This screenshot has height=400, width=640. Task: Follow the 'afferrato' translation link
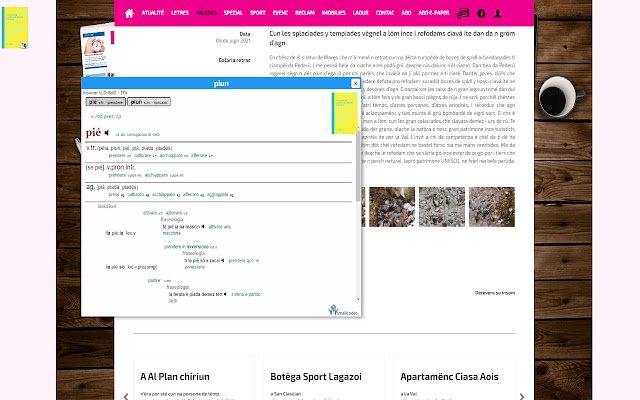[191, 195]
